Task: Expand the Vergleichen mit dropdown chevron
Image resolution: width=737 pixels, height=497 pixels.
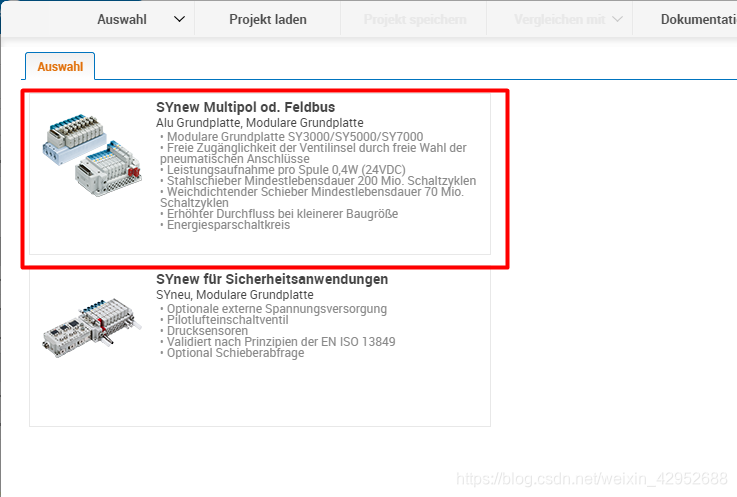Action: point(618,19)
